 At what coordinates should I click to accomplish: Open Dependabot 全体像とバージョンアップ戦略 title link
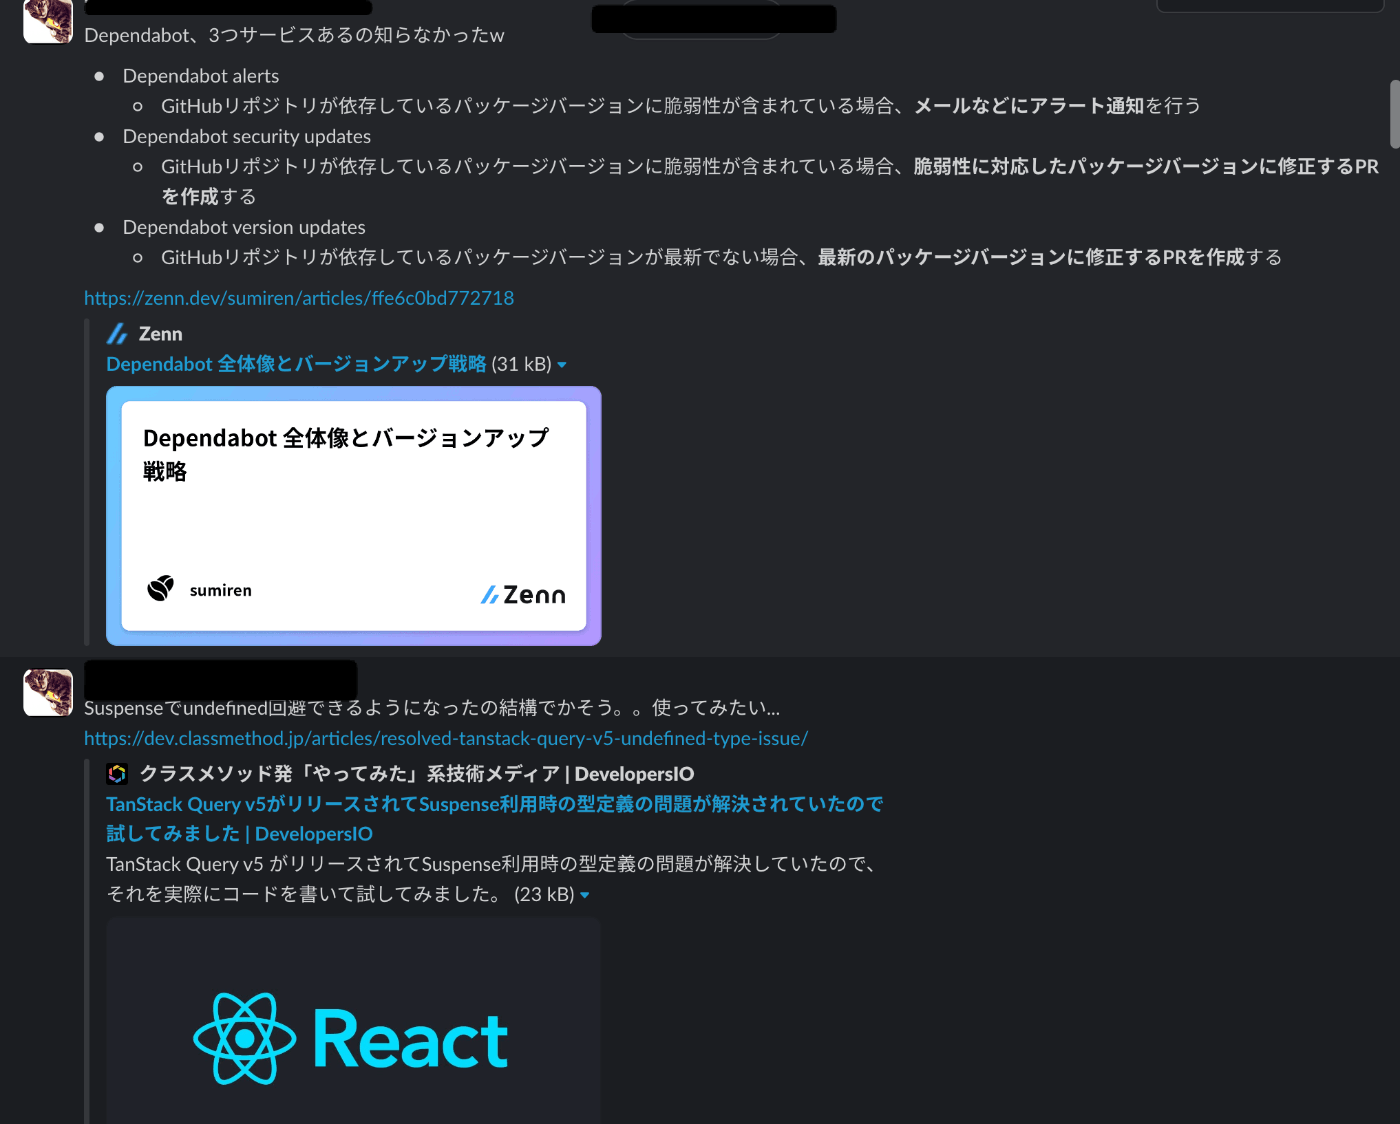(296, 364)
